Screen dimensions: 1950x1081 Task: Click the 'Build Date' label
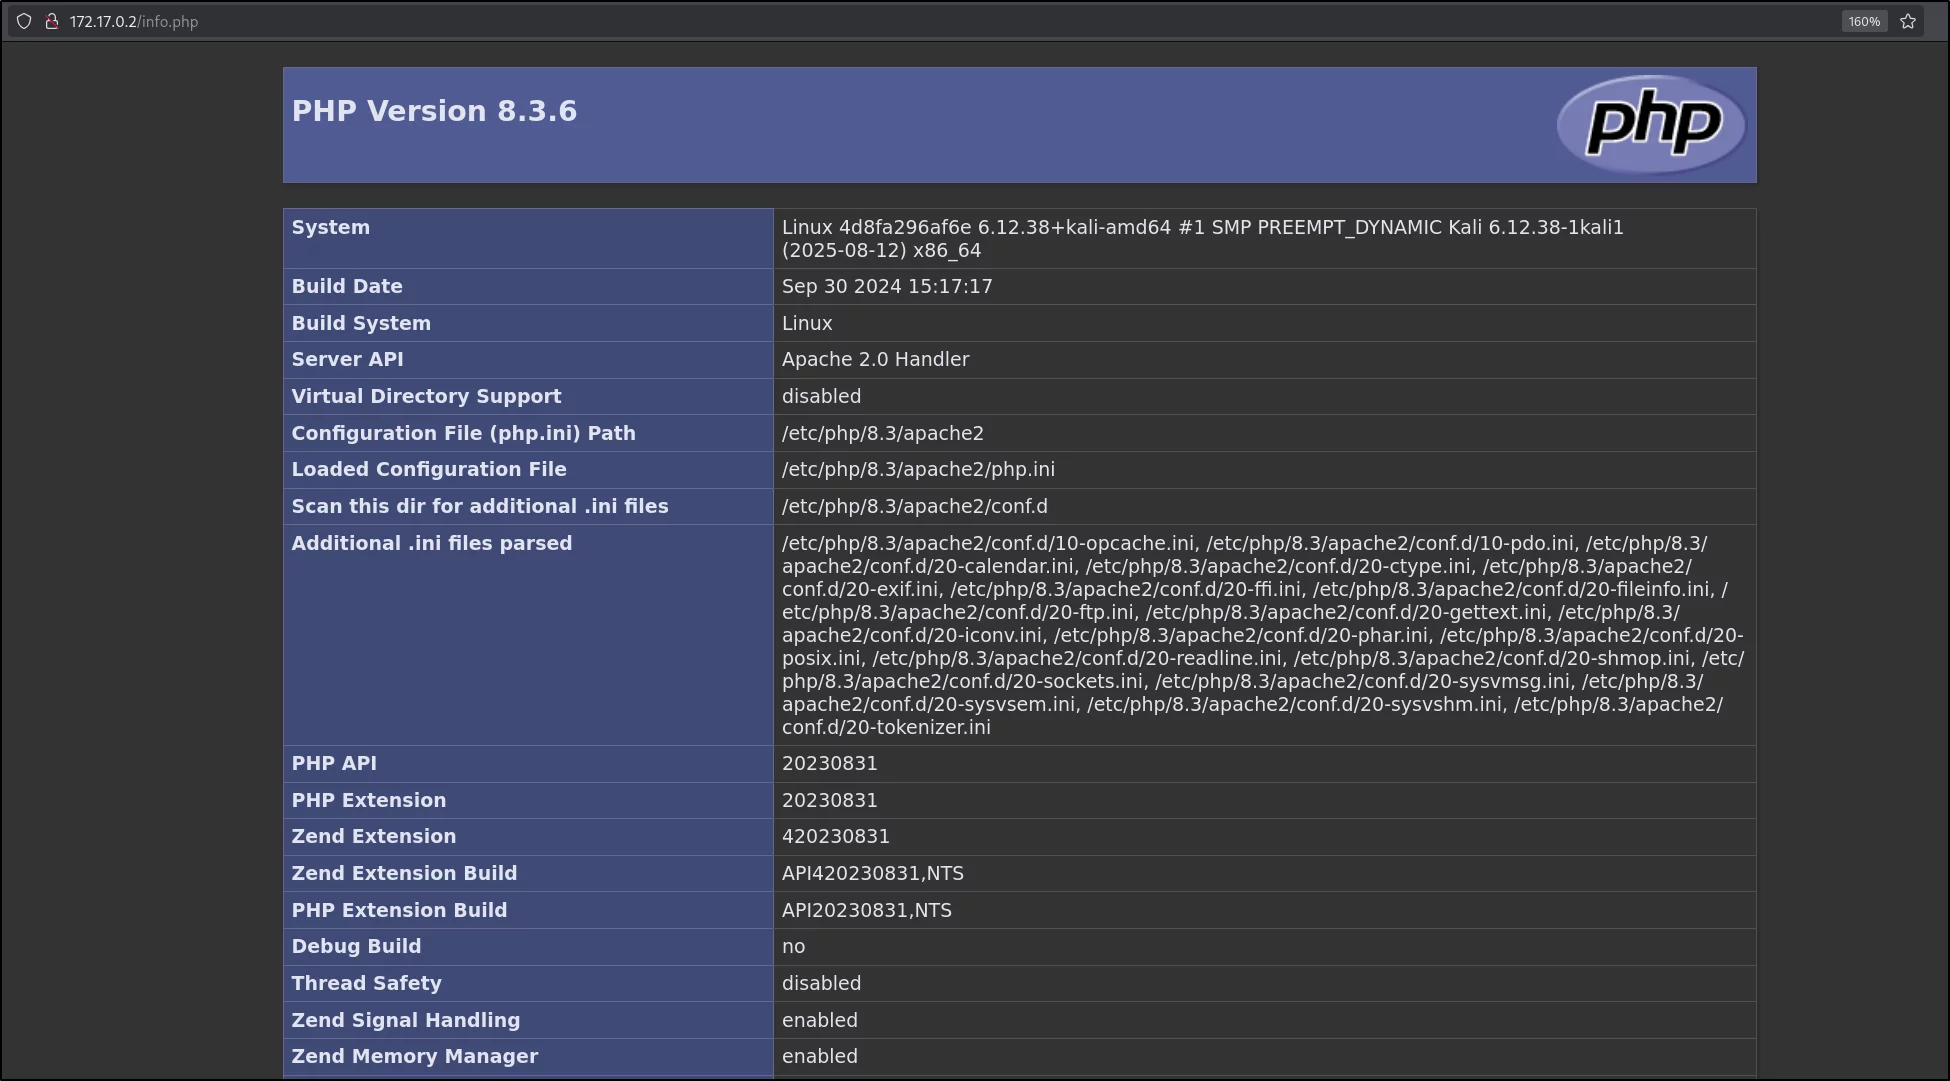[x=347, y=286]
